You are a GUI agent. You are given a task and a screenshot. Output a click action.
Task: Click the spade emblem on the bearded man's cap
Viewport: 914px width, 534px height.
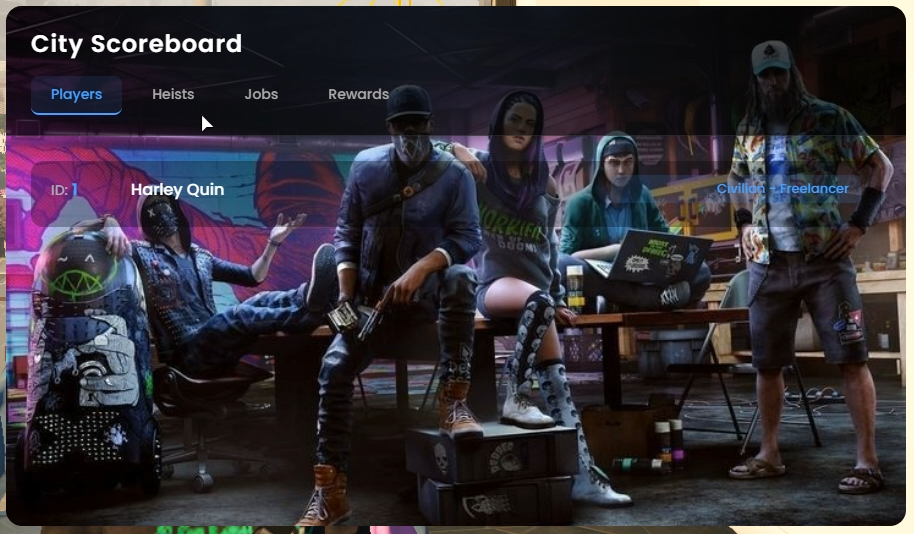771,50
